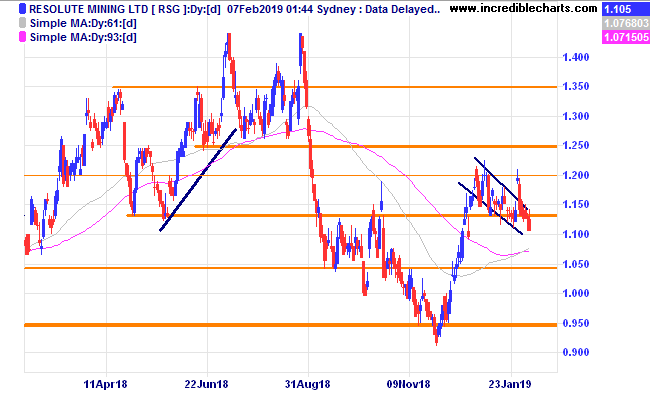This screenshot has height=395, width=651.
Task: Select the RESOLUTE MINING LTD [ RSG ] title text
Action: (106, 9)
